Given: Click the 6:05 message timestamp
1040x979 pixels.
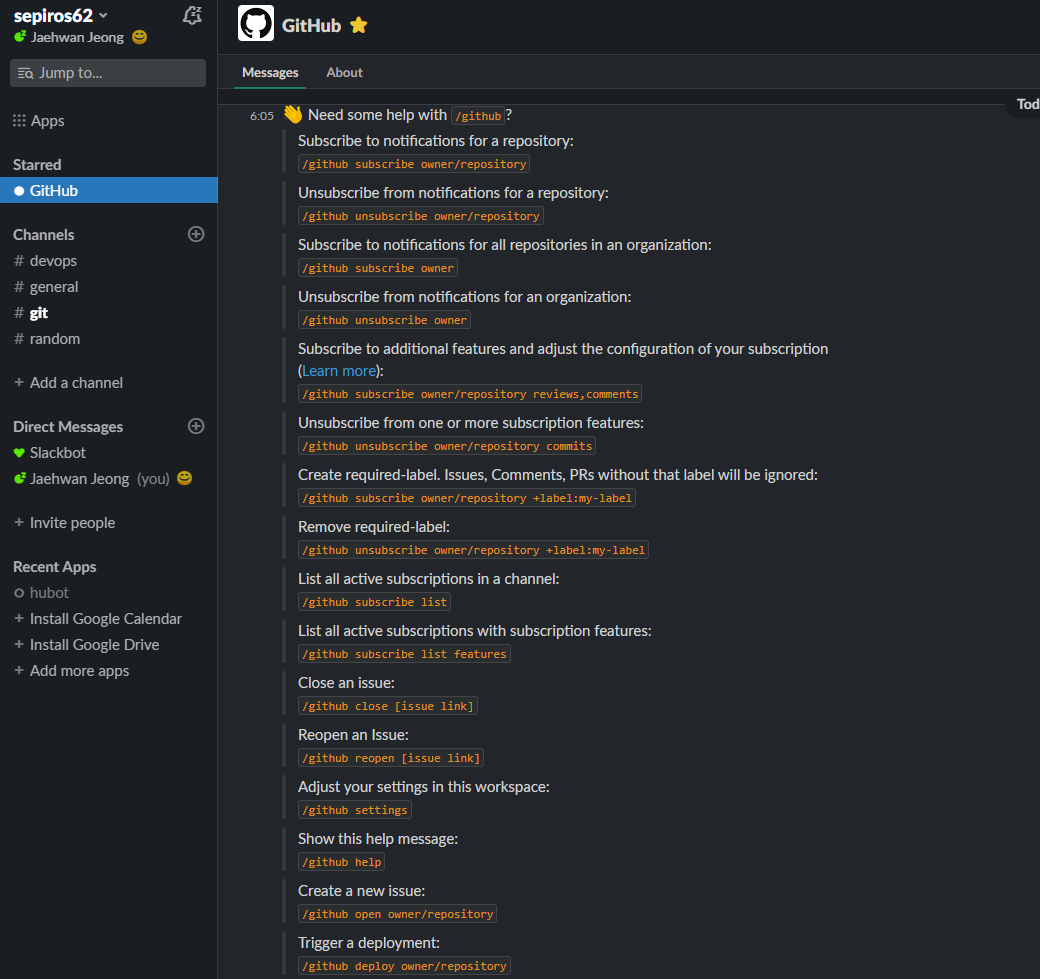Looking at the screenshot, I should (x=261, y=116).
